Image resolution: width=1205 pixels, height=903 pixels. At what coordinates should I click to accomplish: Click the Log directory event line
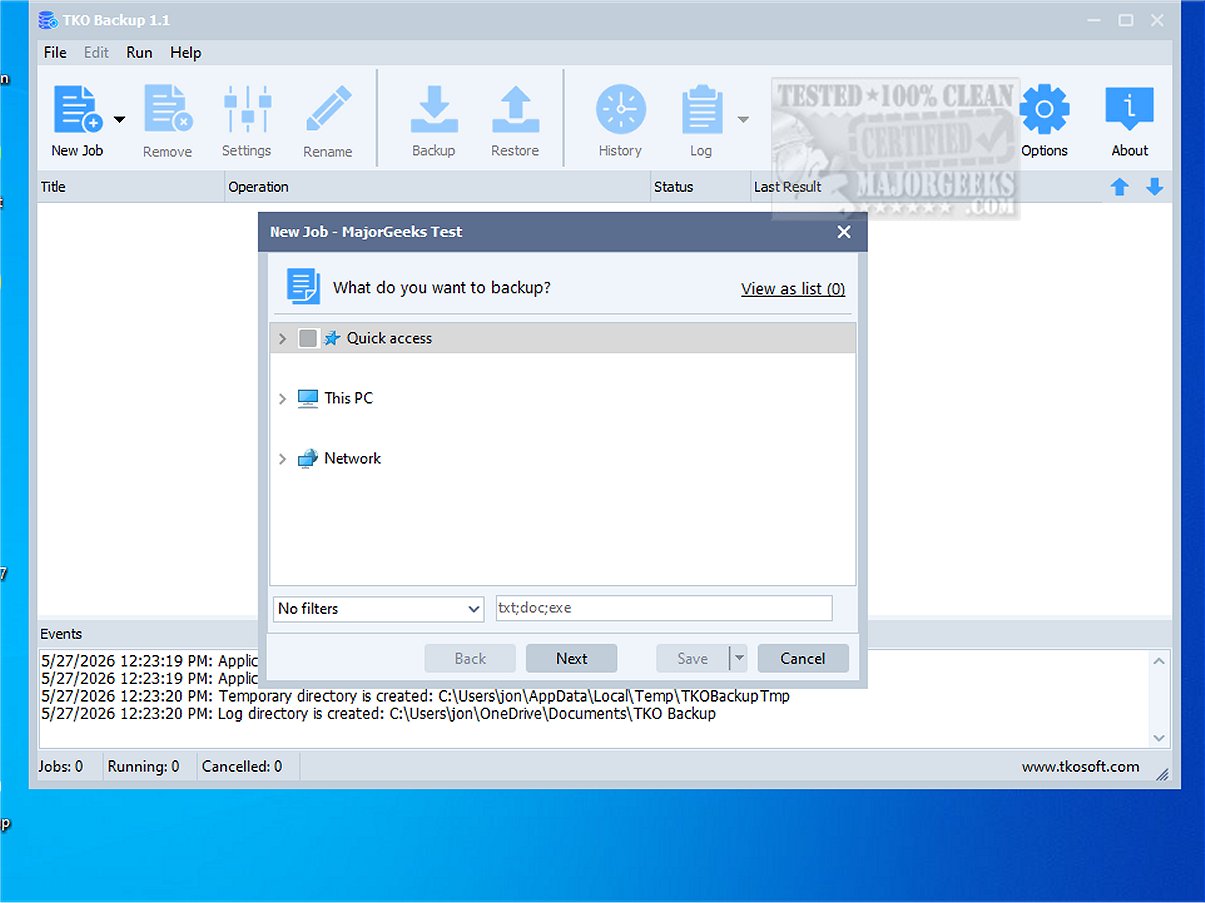(378, 713)
